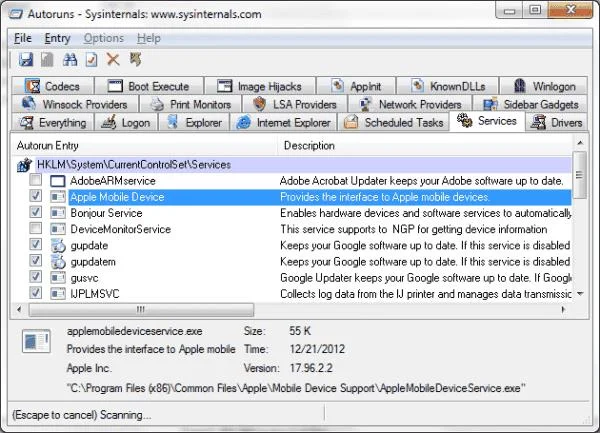Click the version value 17.96.2.2
The image size is (600, 433).
point(311,368)
